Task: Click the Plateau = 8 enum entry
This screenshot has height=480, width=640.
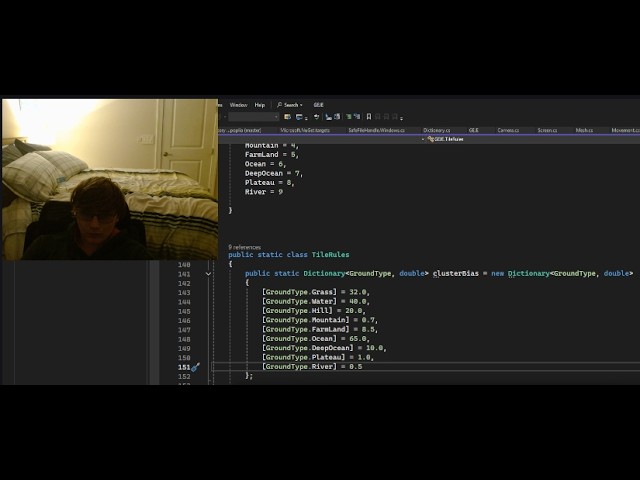Action: click(270, 182)
